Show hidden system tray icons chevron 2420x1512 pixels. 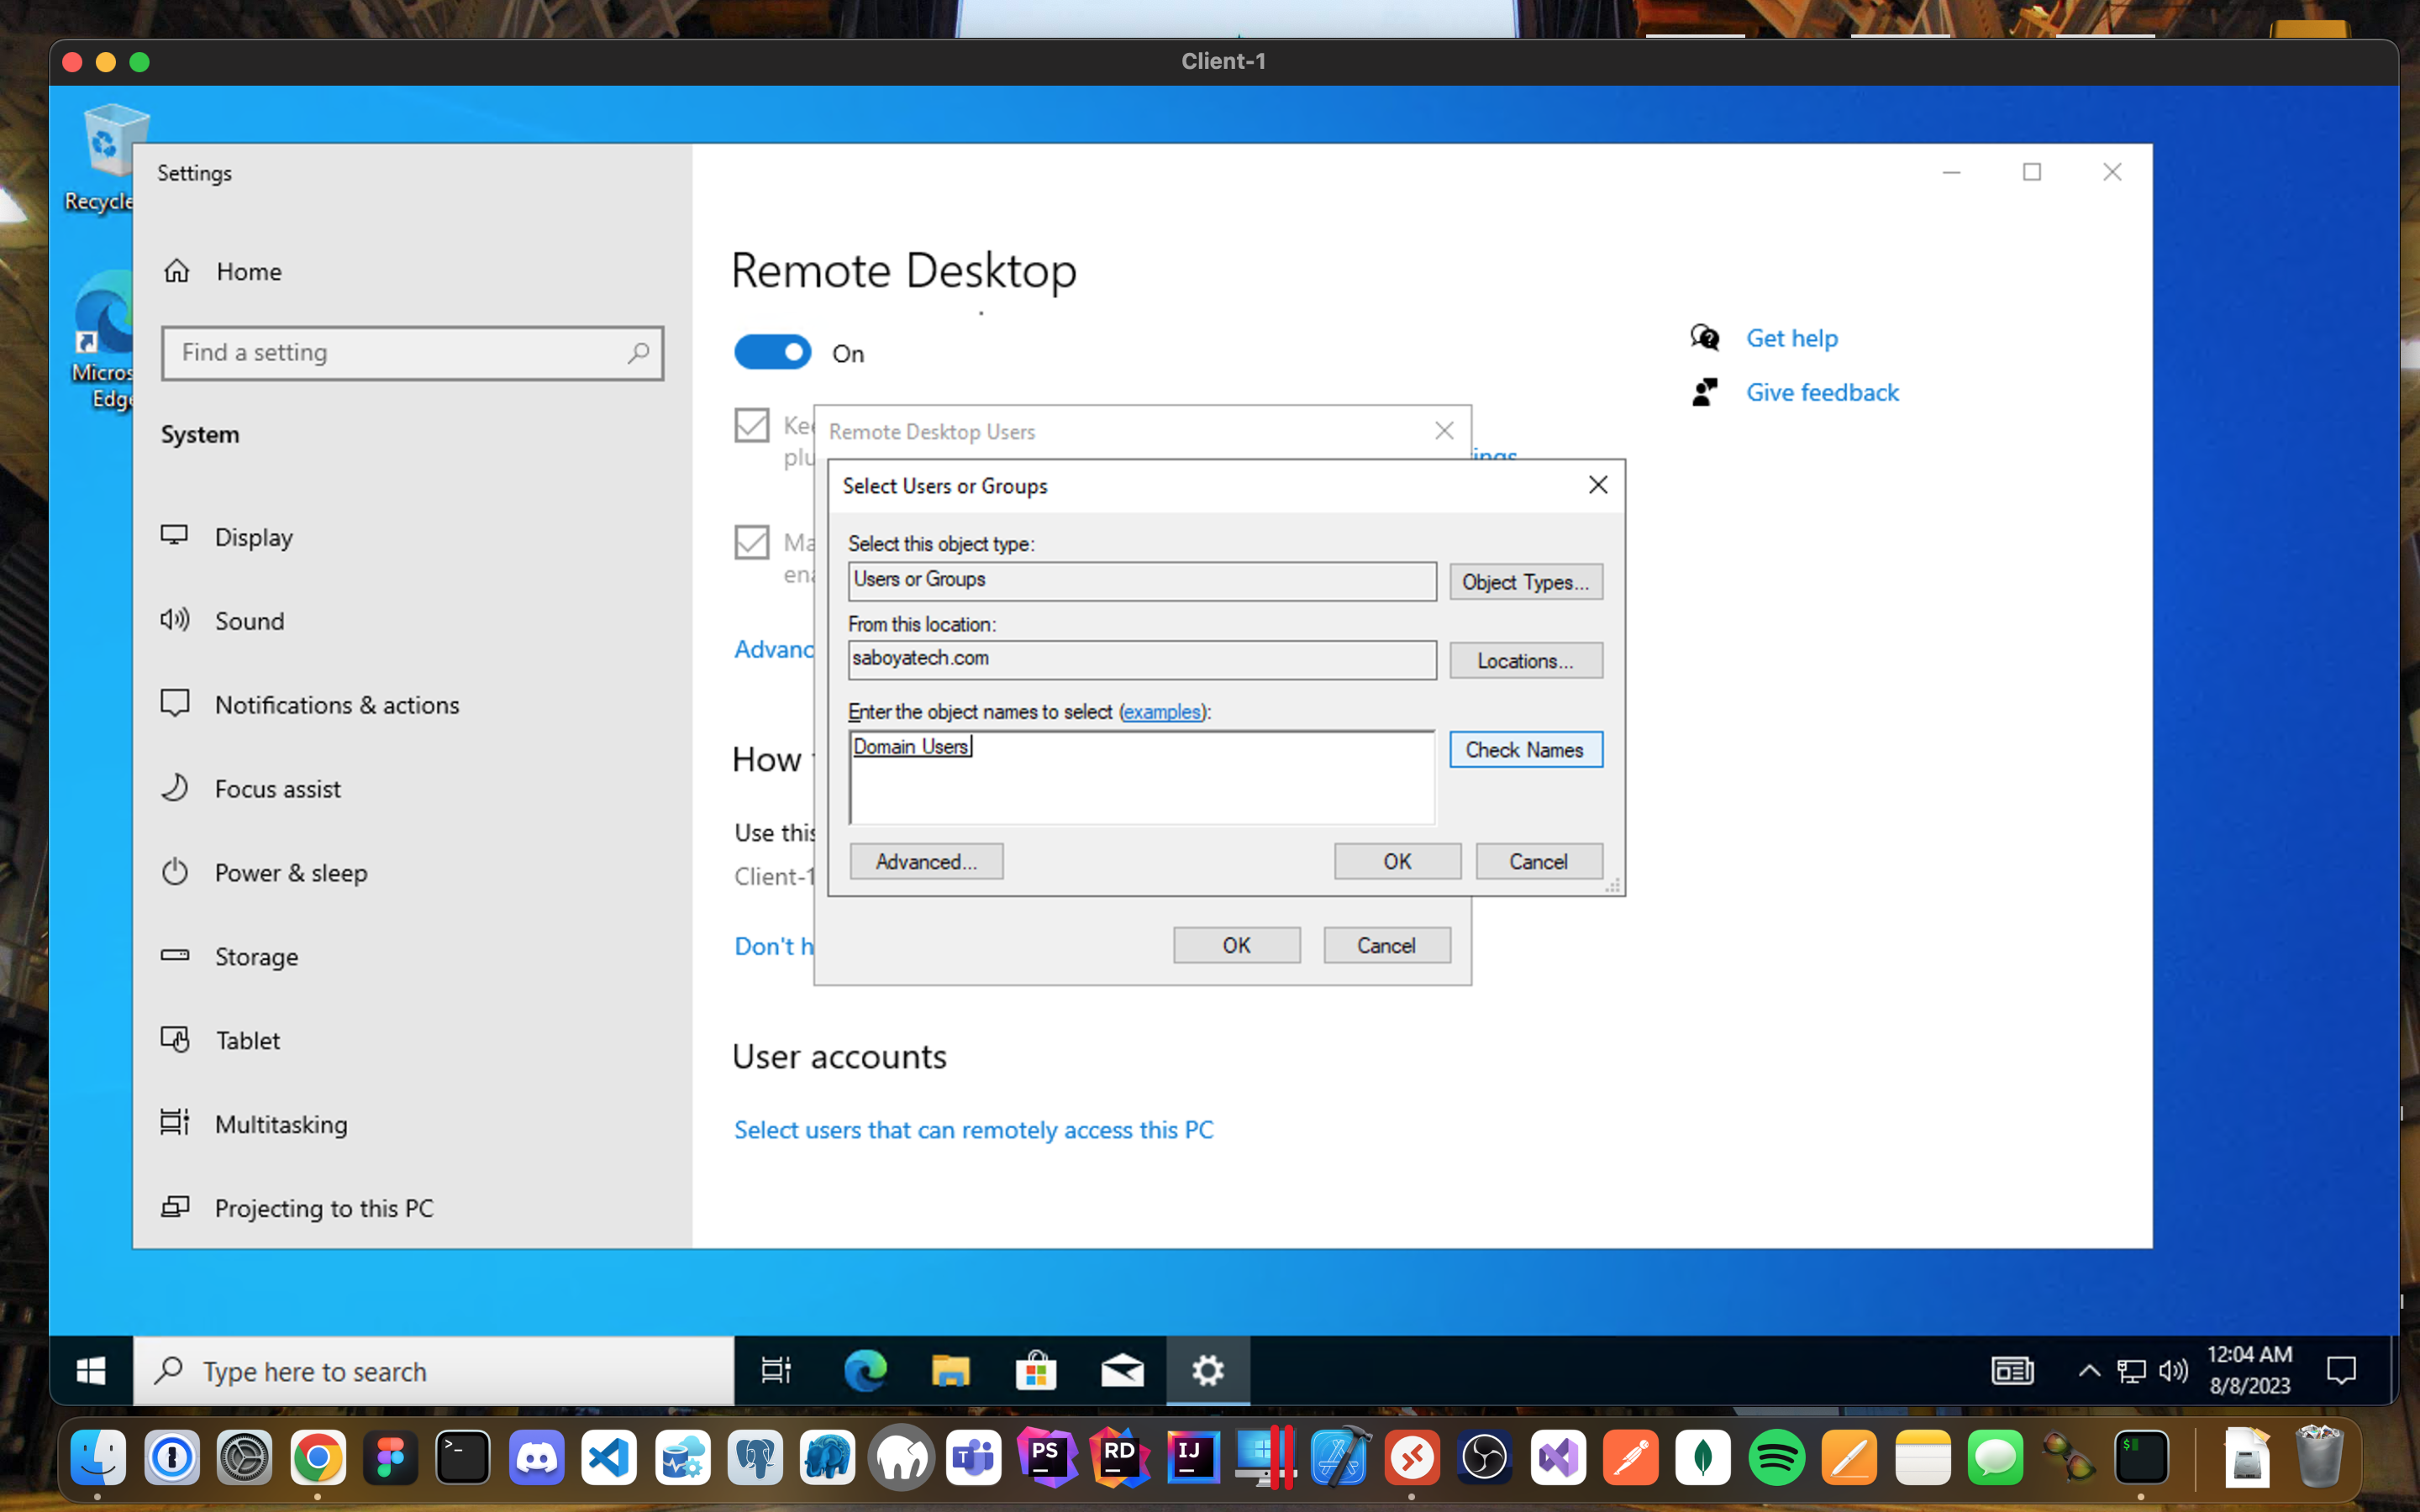tap(2089, 1370)
